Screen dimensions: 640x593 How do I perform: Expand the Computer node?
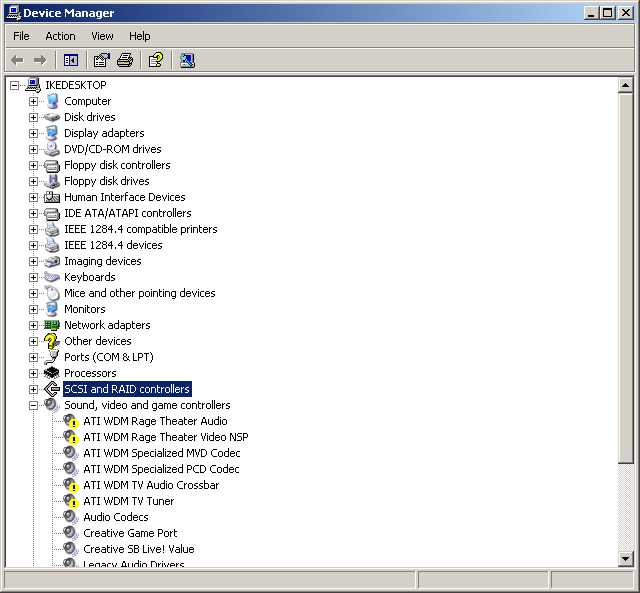(33, 101)
